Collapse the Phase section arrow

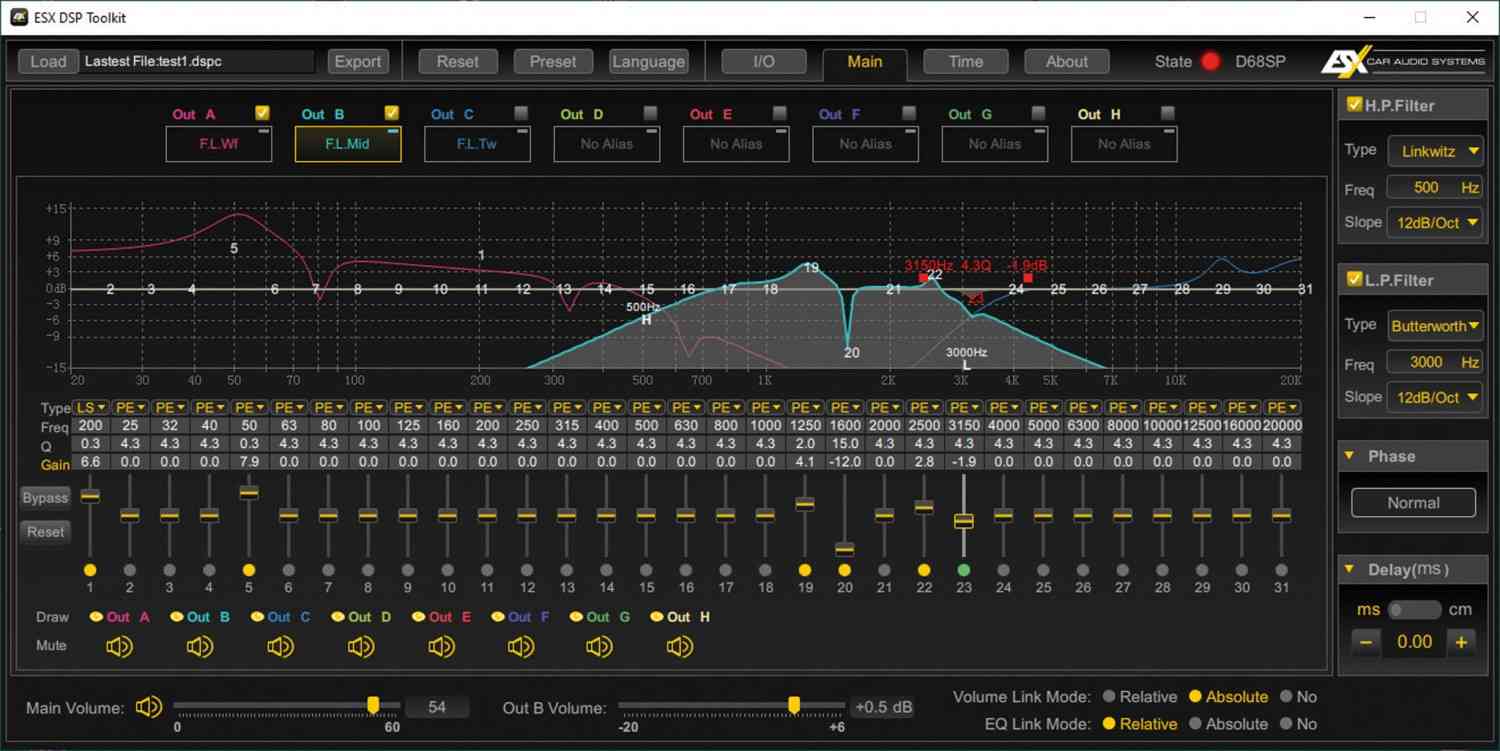[1349, 456]
